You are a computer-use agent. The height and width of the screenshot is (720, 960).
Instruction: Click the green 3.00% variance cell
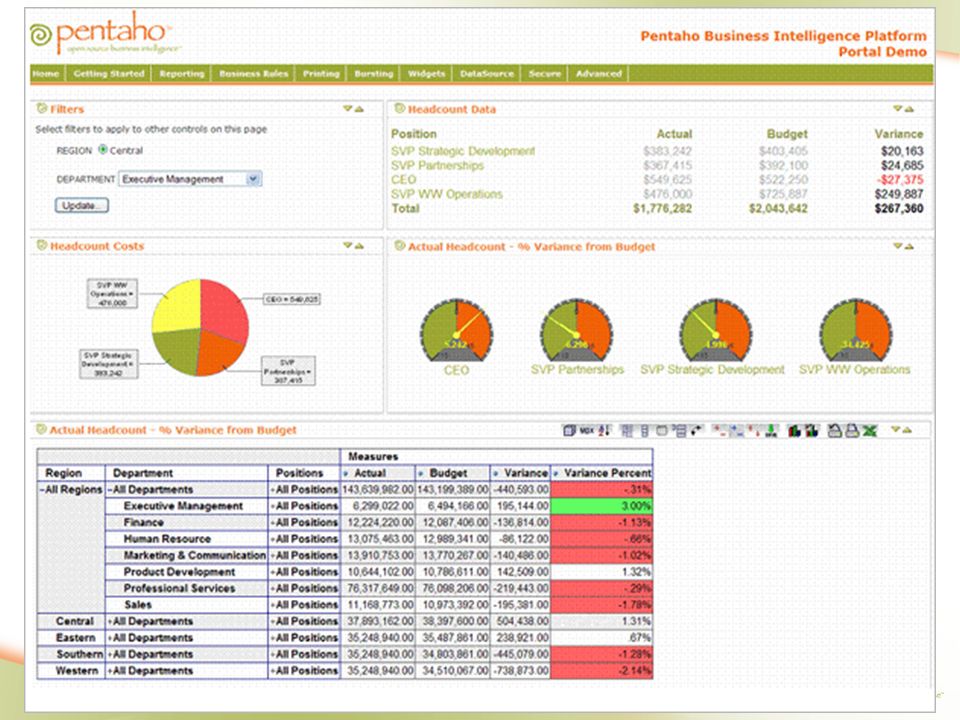point(601,506)
